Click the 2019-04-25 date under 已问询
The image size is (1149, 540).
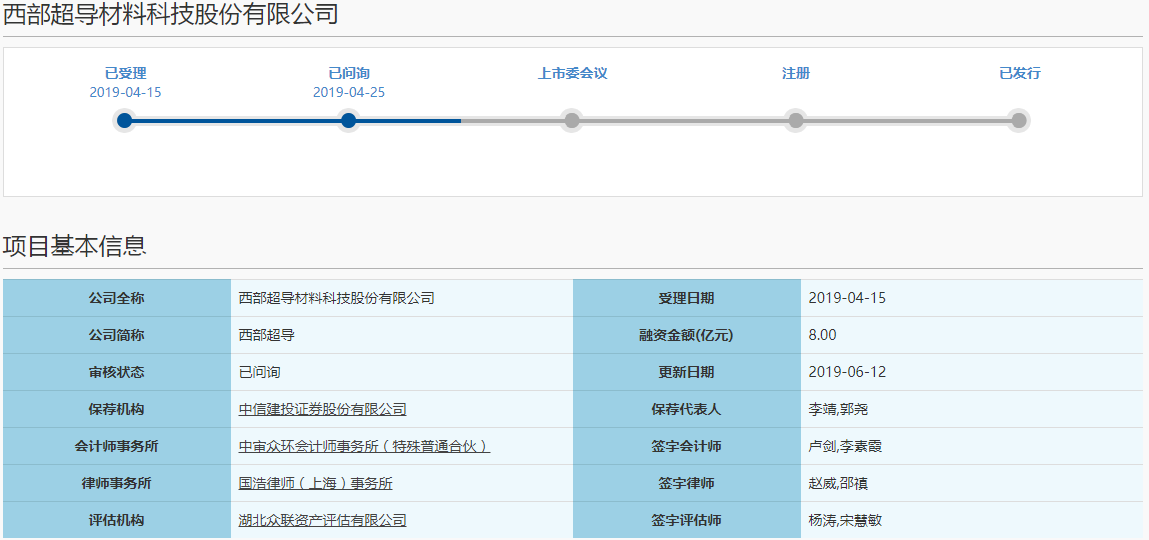click(349, 92)
